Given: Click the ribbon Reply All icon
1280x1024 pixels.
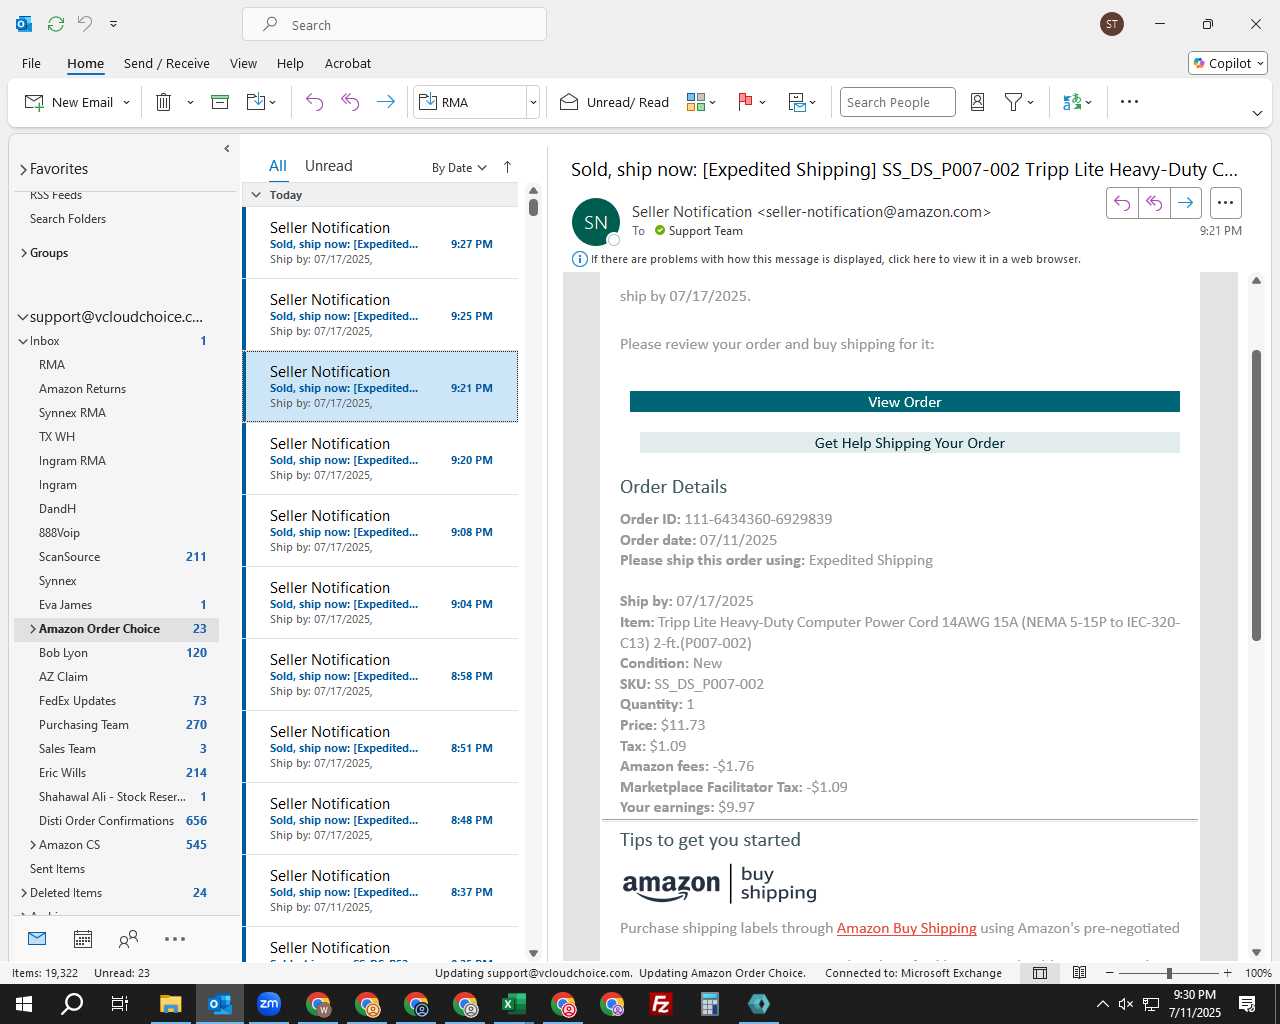Looking at the screenshot, I should 350,102.
